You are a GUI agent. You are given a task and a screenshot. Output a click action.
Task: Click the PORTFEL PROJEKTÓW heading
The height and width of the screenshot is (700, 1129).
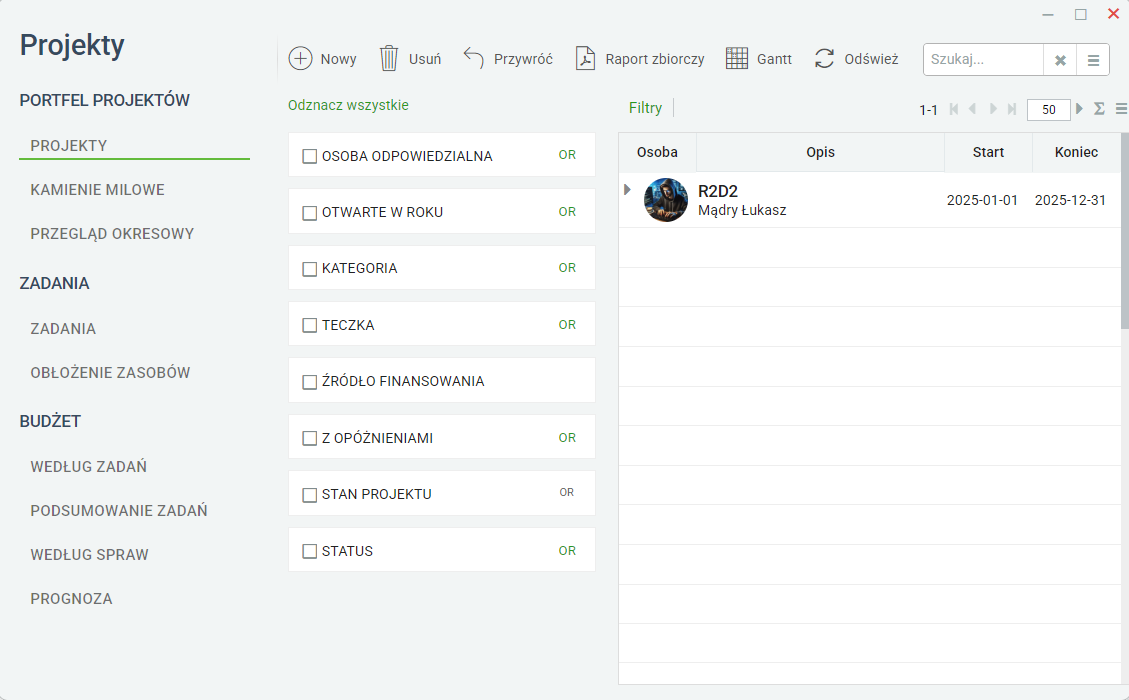[104, 100]
